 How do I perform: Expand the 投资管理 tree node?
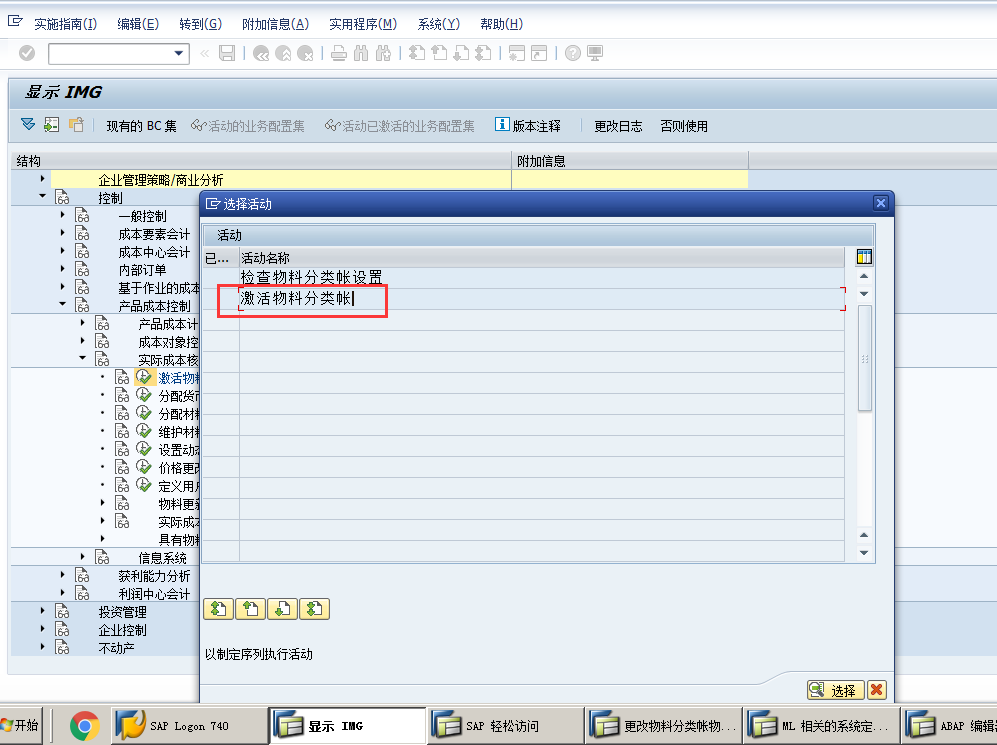click(x=40, y=611)
